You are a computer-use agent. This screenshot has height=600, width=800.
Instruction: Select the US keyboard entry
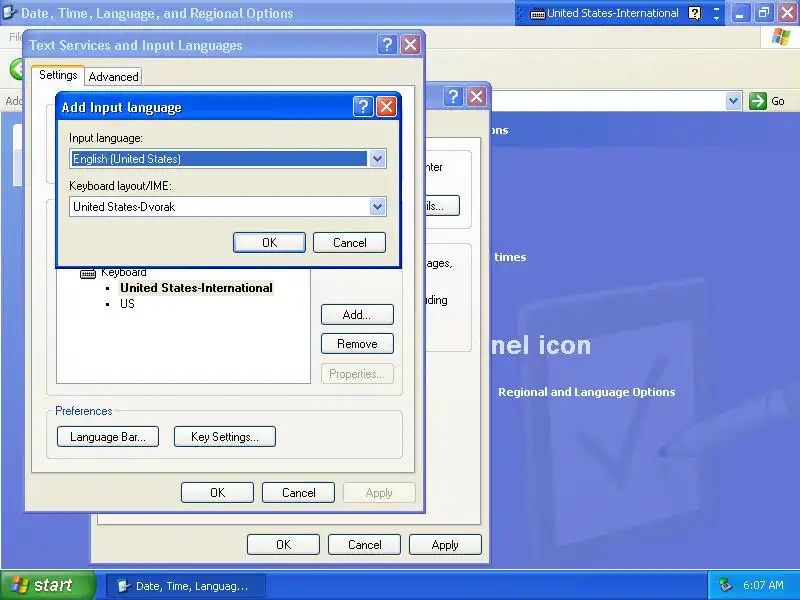[x=127, y=304]
